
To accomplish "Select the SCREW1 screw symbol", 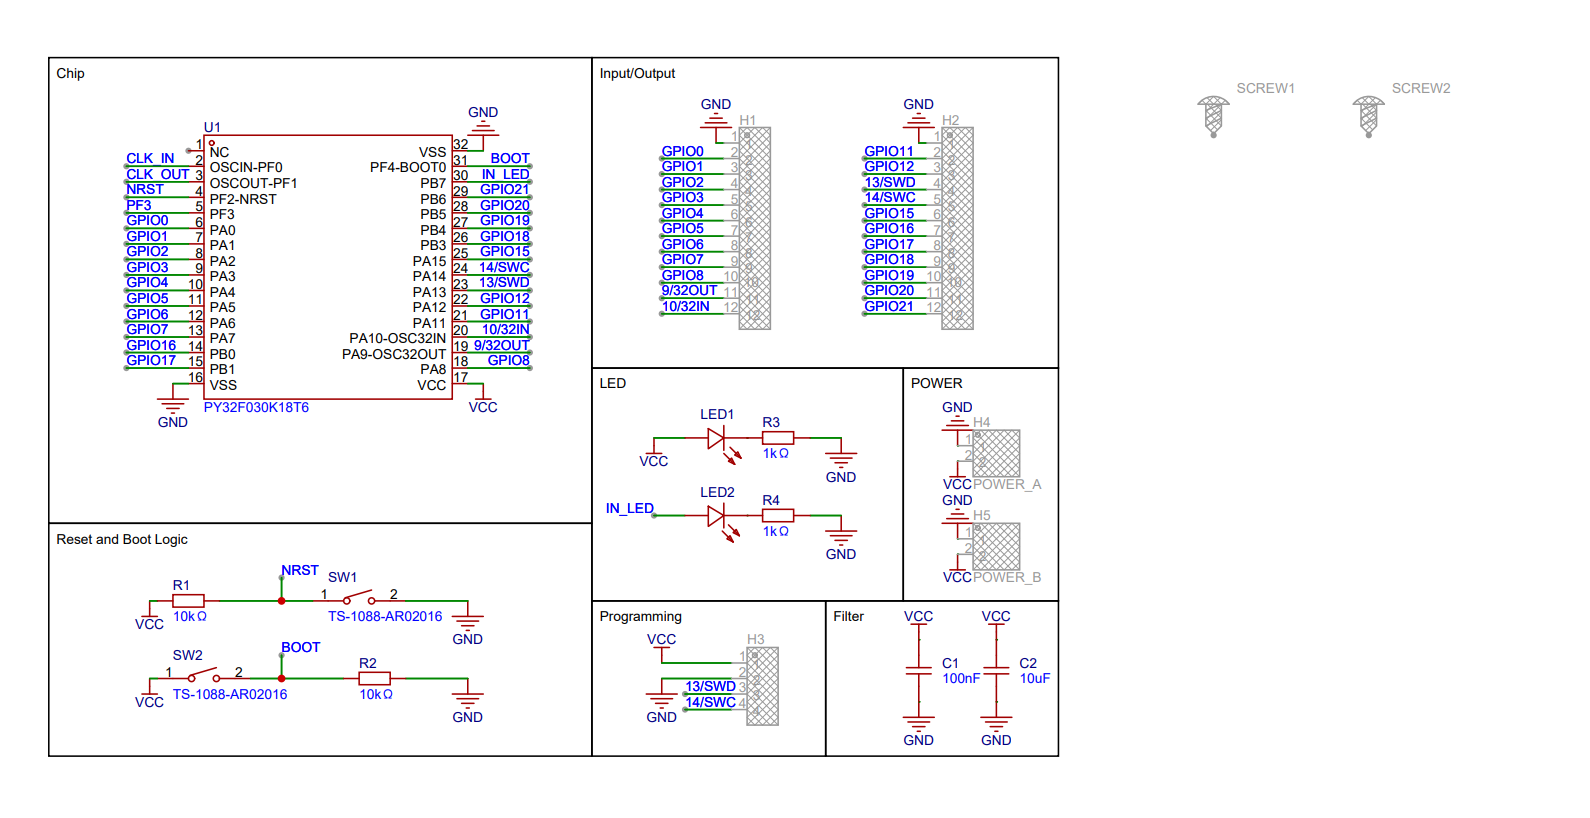I will point(1213,116).
